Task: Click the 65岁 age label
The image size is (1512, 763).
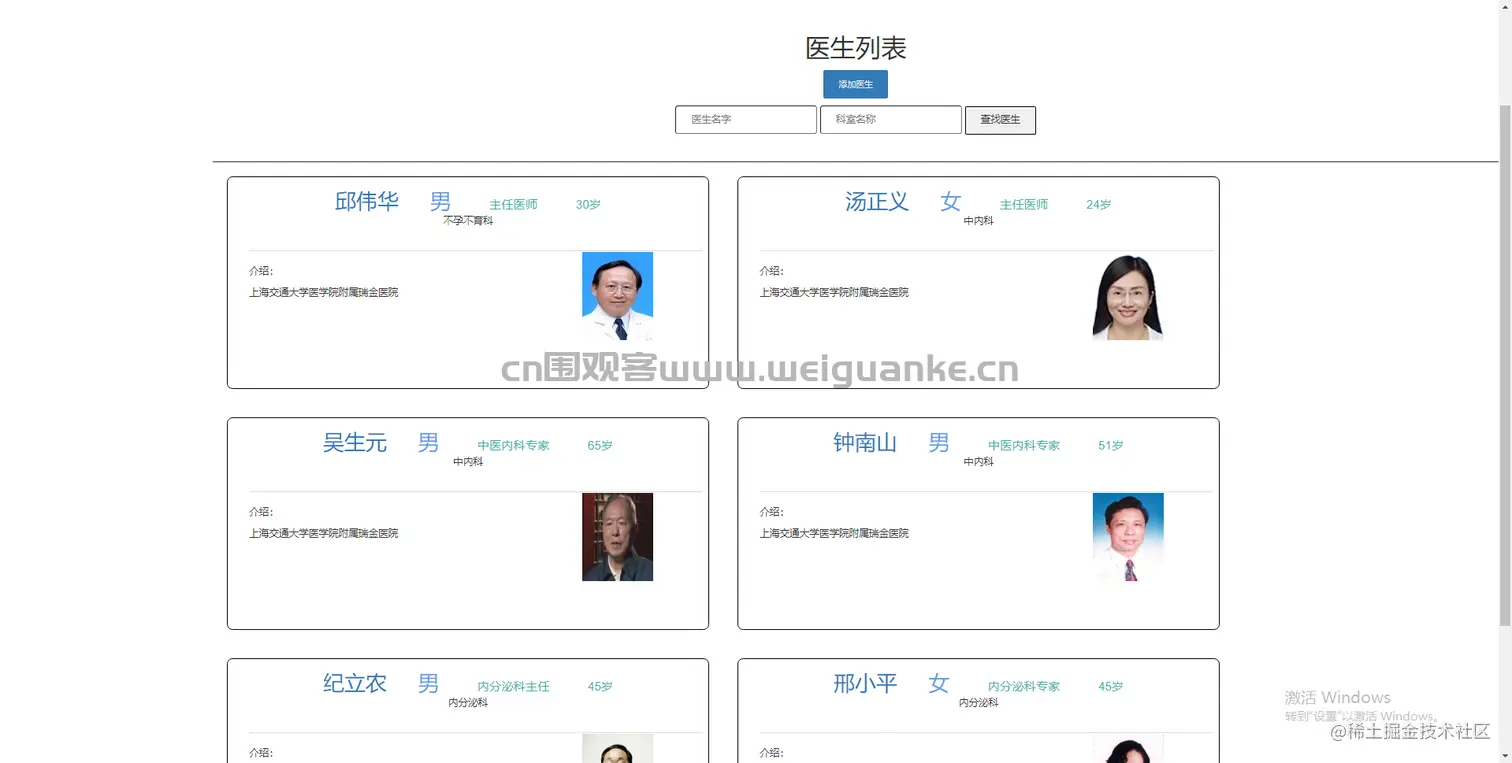Action: click(x=600, y=446)
